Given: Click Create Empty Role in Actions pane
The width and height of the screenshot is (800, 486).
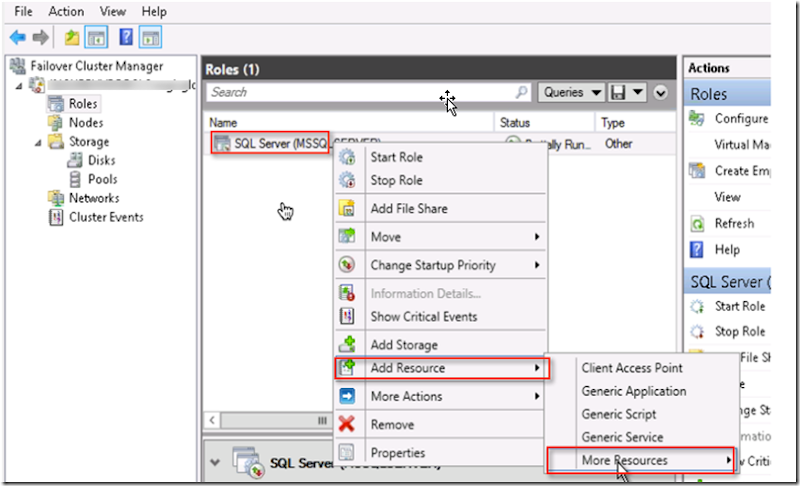Looking at the screenshot, I should (742, 171).
